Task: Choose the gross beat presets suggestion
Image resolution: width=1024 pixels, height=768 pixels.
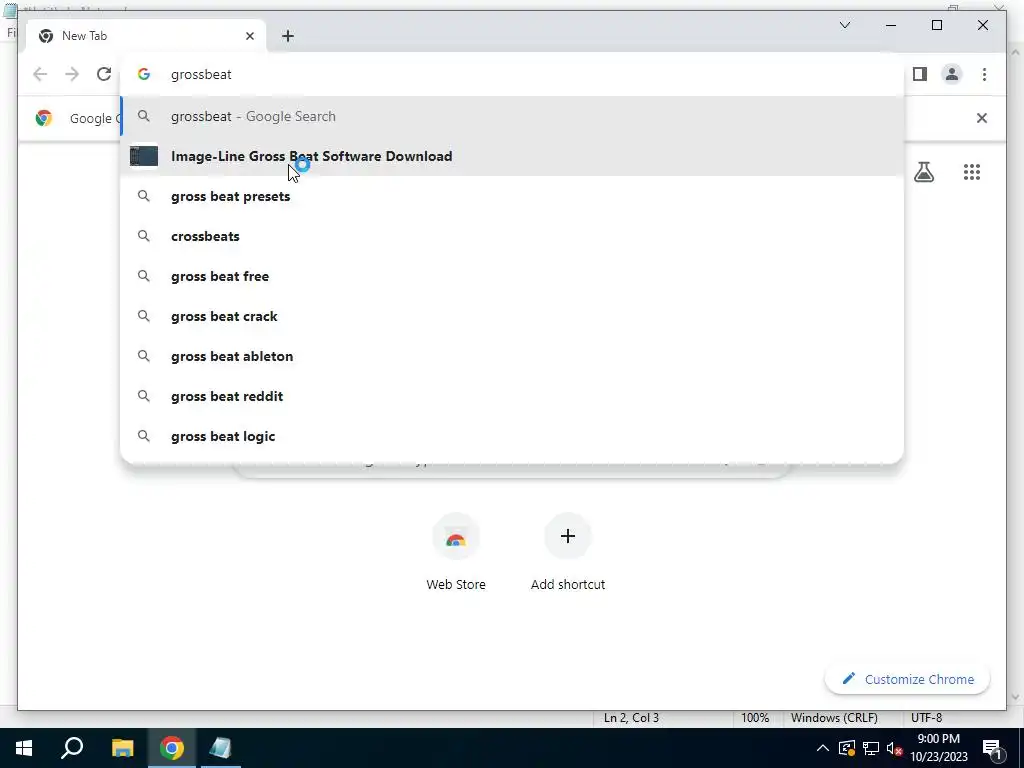Action: click(x=513, y=196)
